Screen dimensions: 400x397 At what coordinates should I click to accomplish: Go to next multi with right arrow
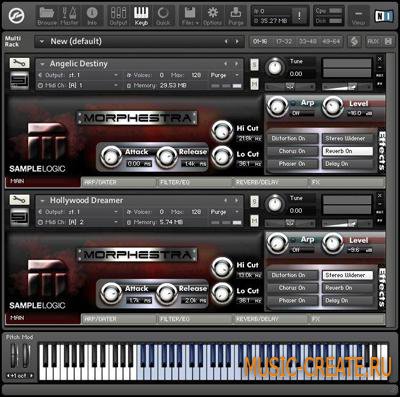237,42
